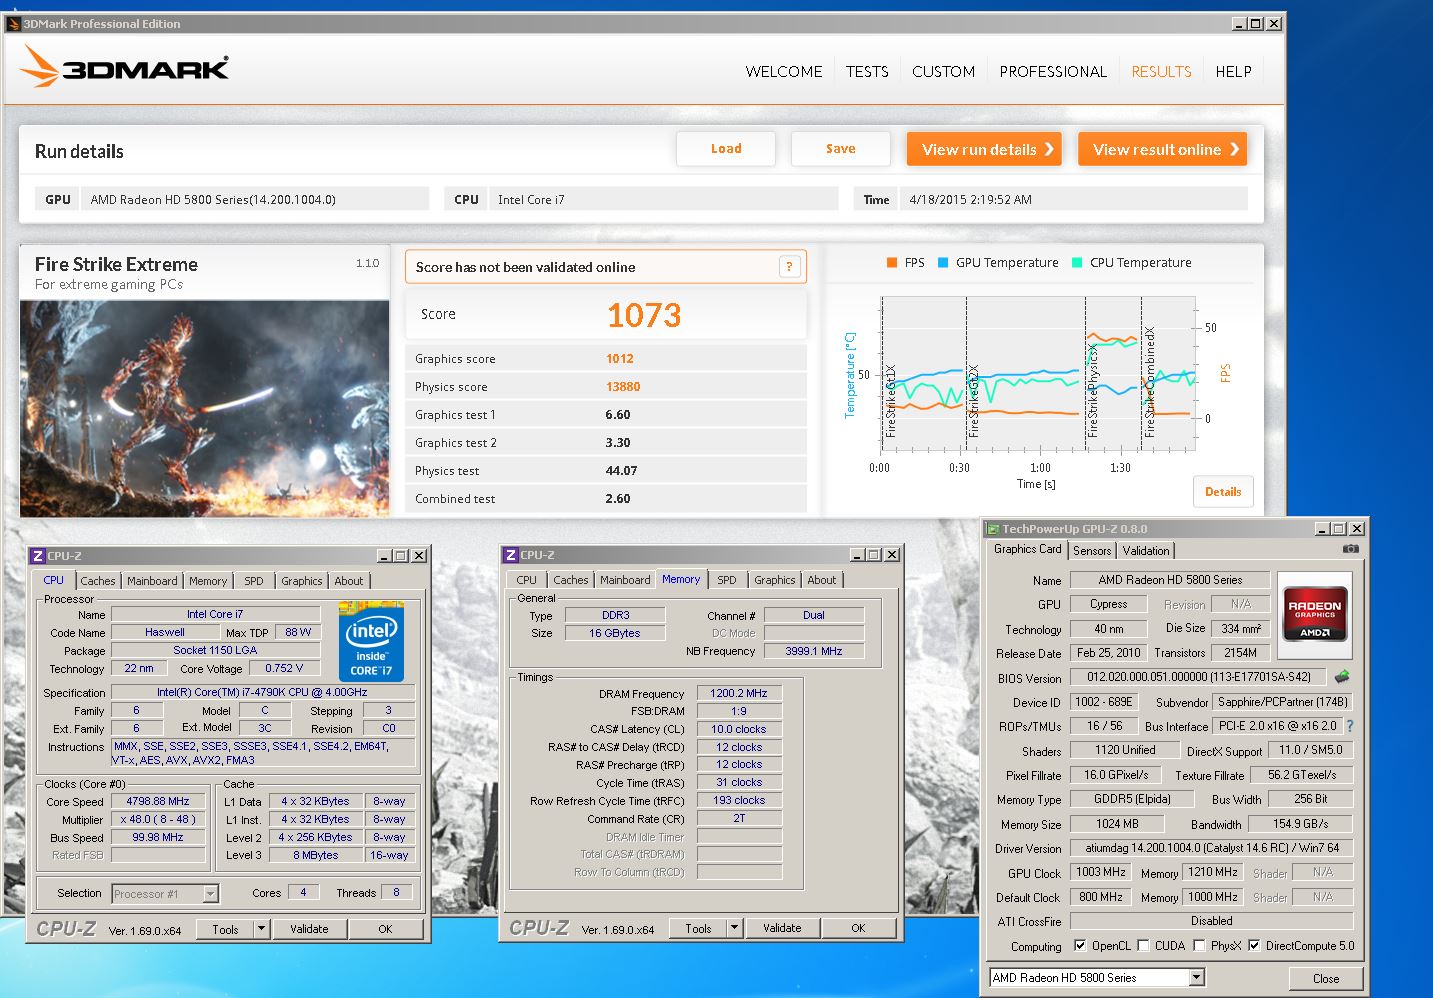Image resolution: width=1433 pixels, height=998 pixels.
Task: Click the GPU name field in Run details
Action: 255,199
